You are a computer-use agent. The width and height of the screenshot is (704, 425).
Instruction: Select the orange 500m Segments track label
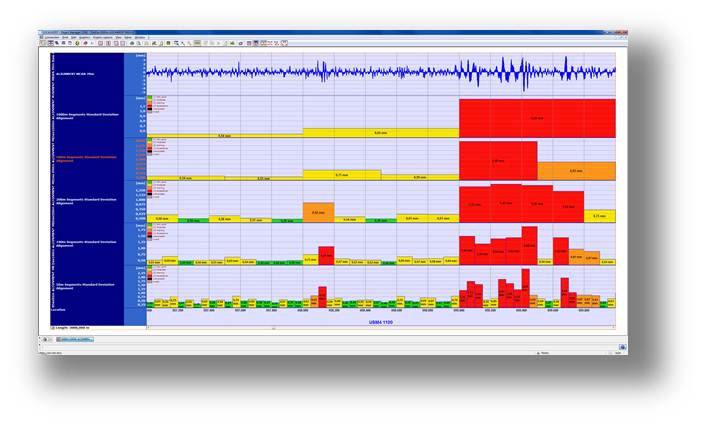click(85, 158)
